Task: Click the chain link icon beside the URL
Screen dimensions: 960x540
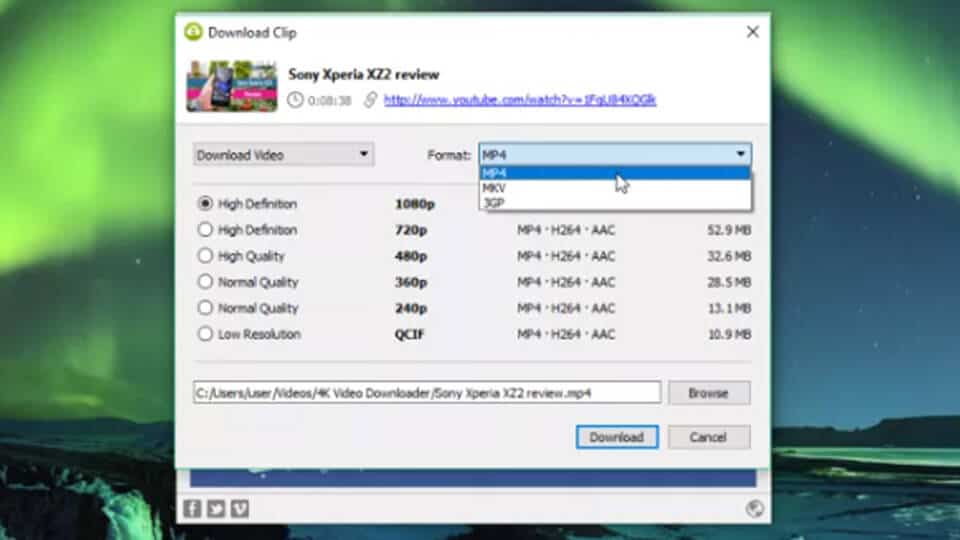Action: (370, 100)
